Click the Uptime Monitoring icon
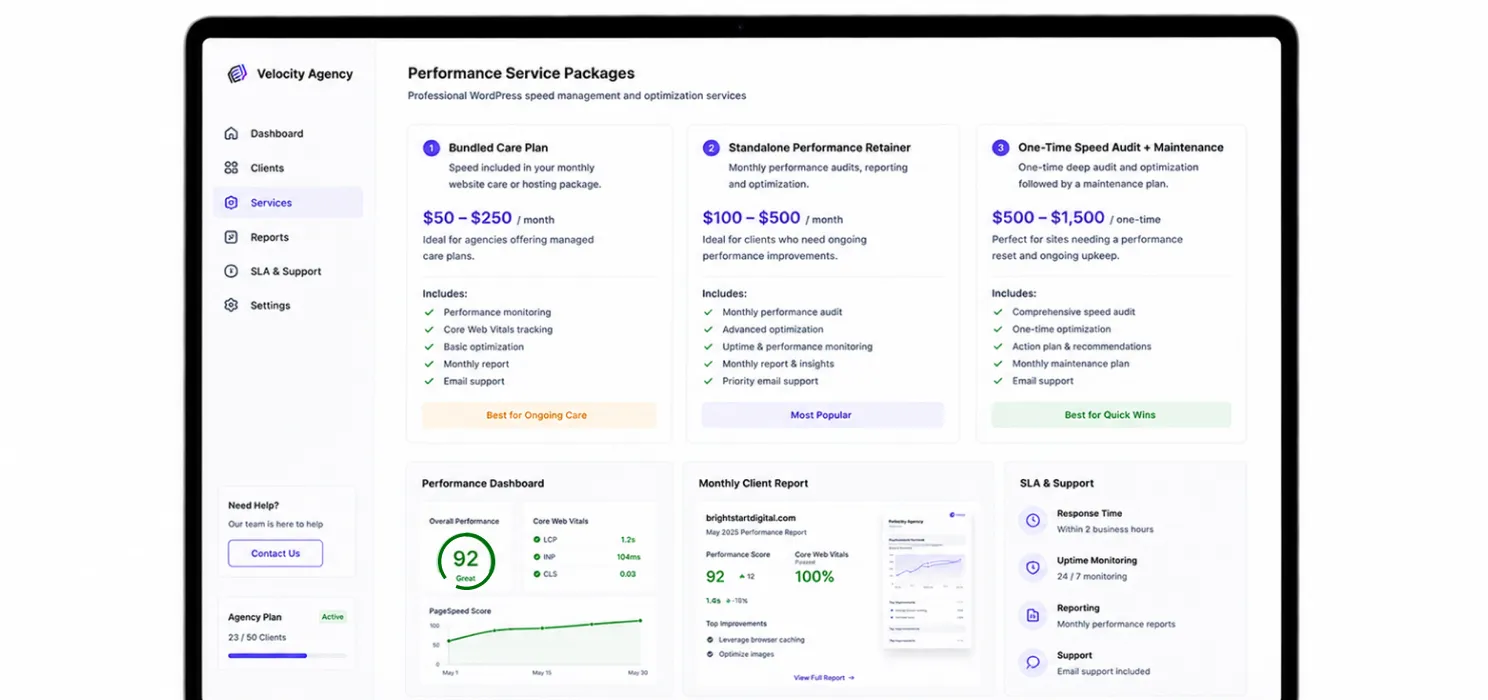The image size is (1488, 700). click(x=1032, y=567)
